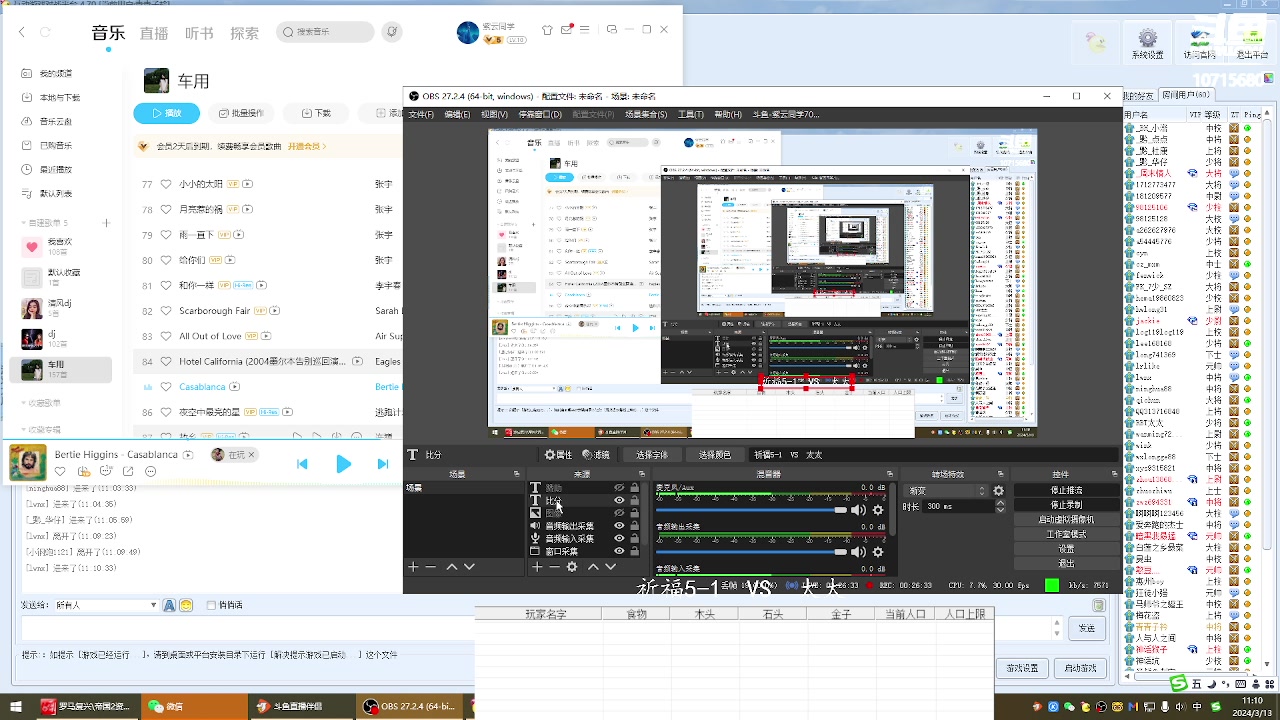Show the hidden image source in OBS
The width and height of the screenshot is (1280, 720).
click(619, 513)
